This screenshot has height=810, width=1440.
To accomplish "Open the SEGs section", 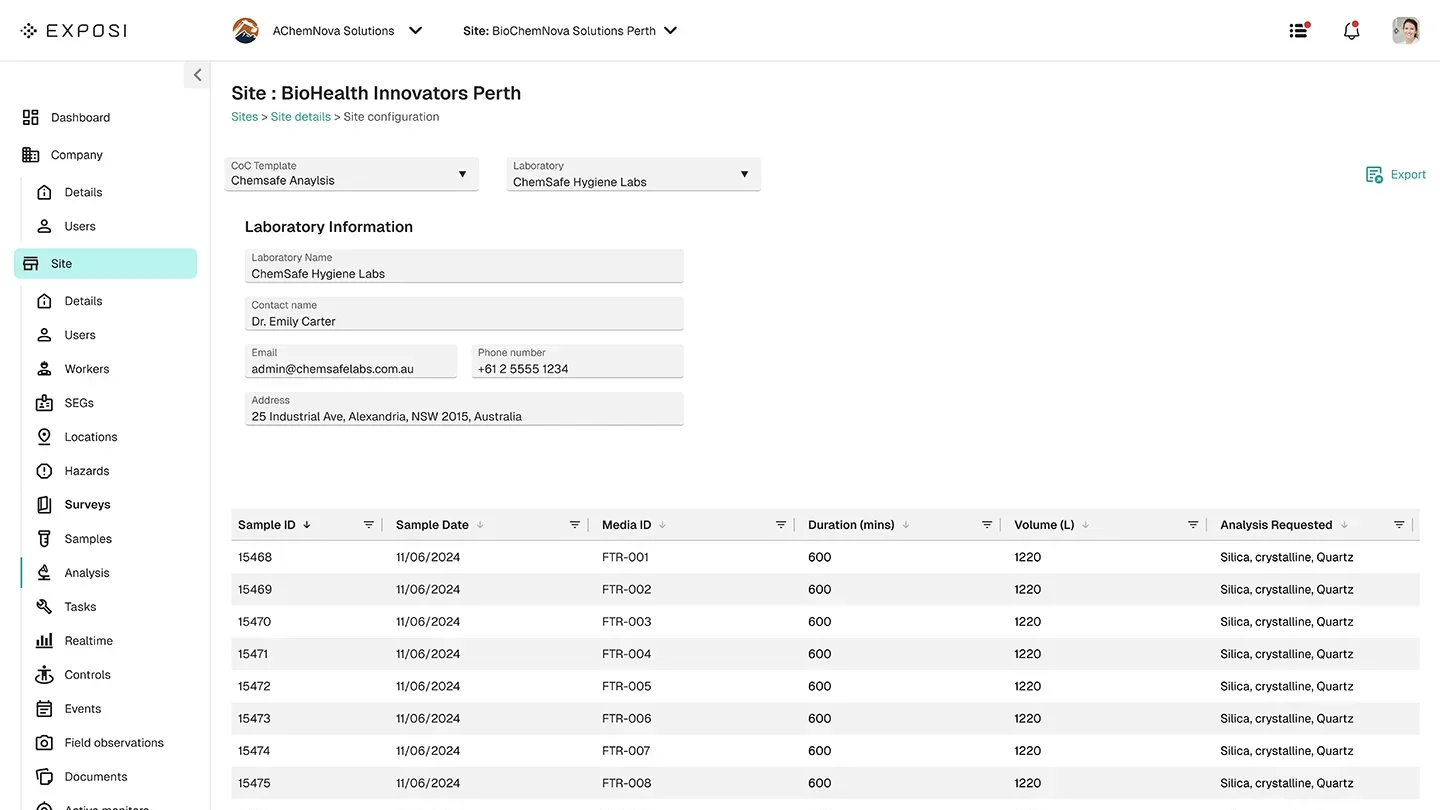I will (44, 402).
